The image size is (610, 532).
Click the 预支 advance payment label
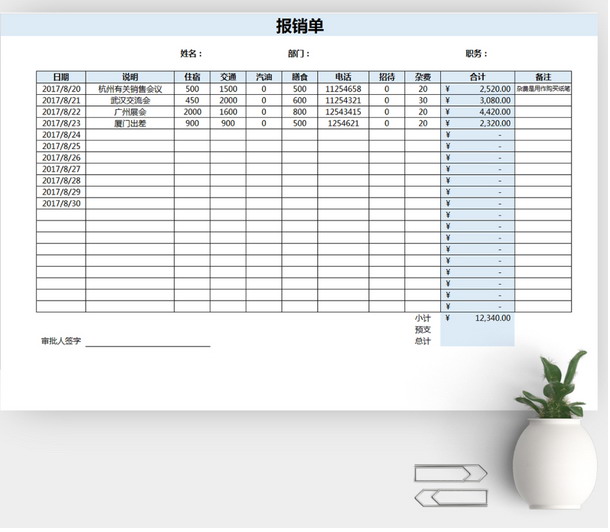tap(422, 330)
